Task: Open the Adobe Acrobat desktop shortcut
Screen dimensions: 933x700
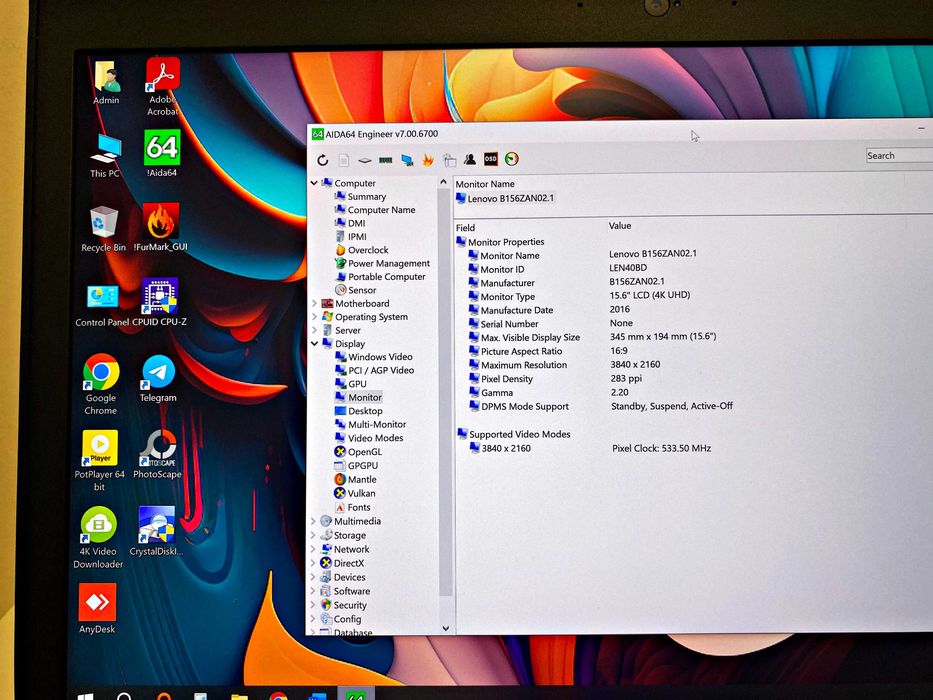Action: (x=162, y=86)
